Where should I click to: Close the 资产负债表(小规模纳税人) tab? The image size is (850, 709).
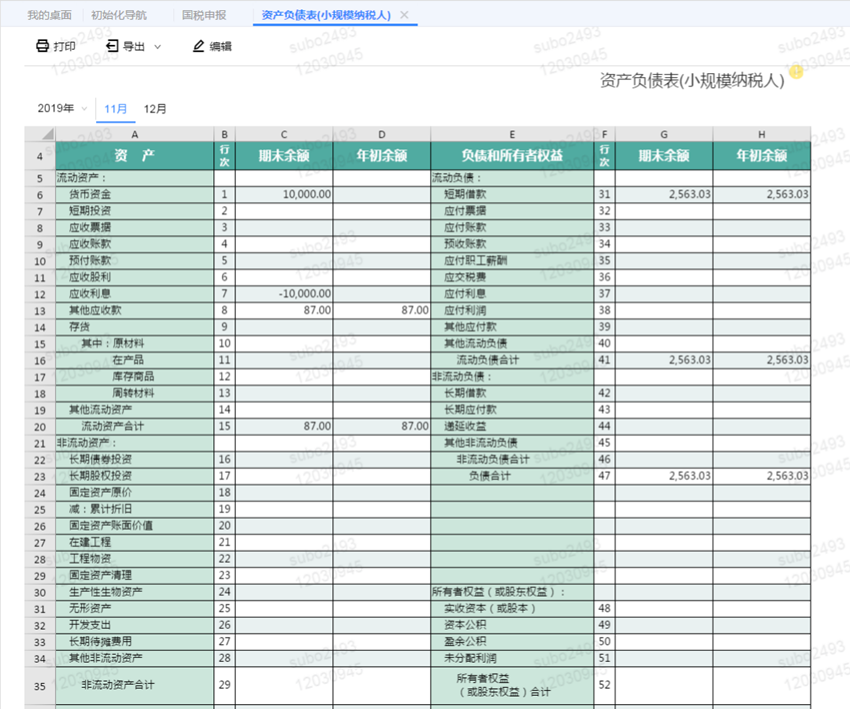pos(404,15)
